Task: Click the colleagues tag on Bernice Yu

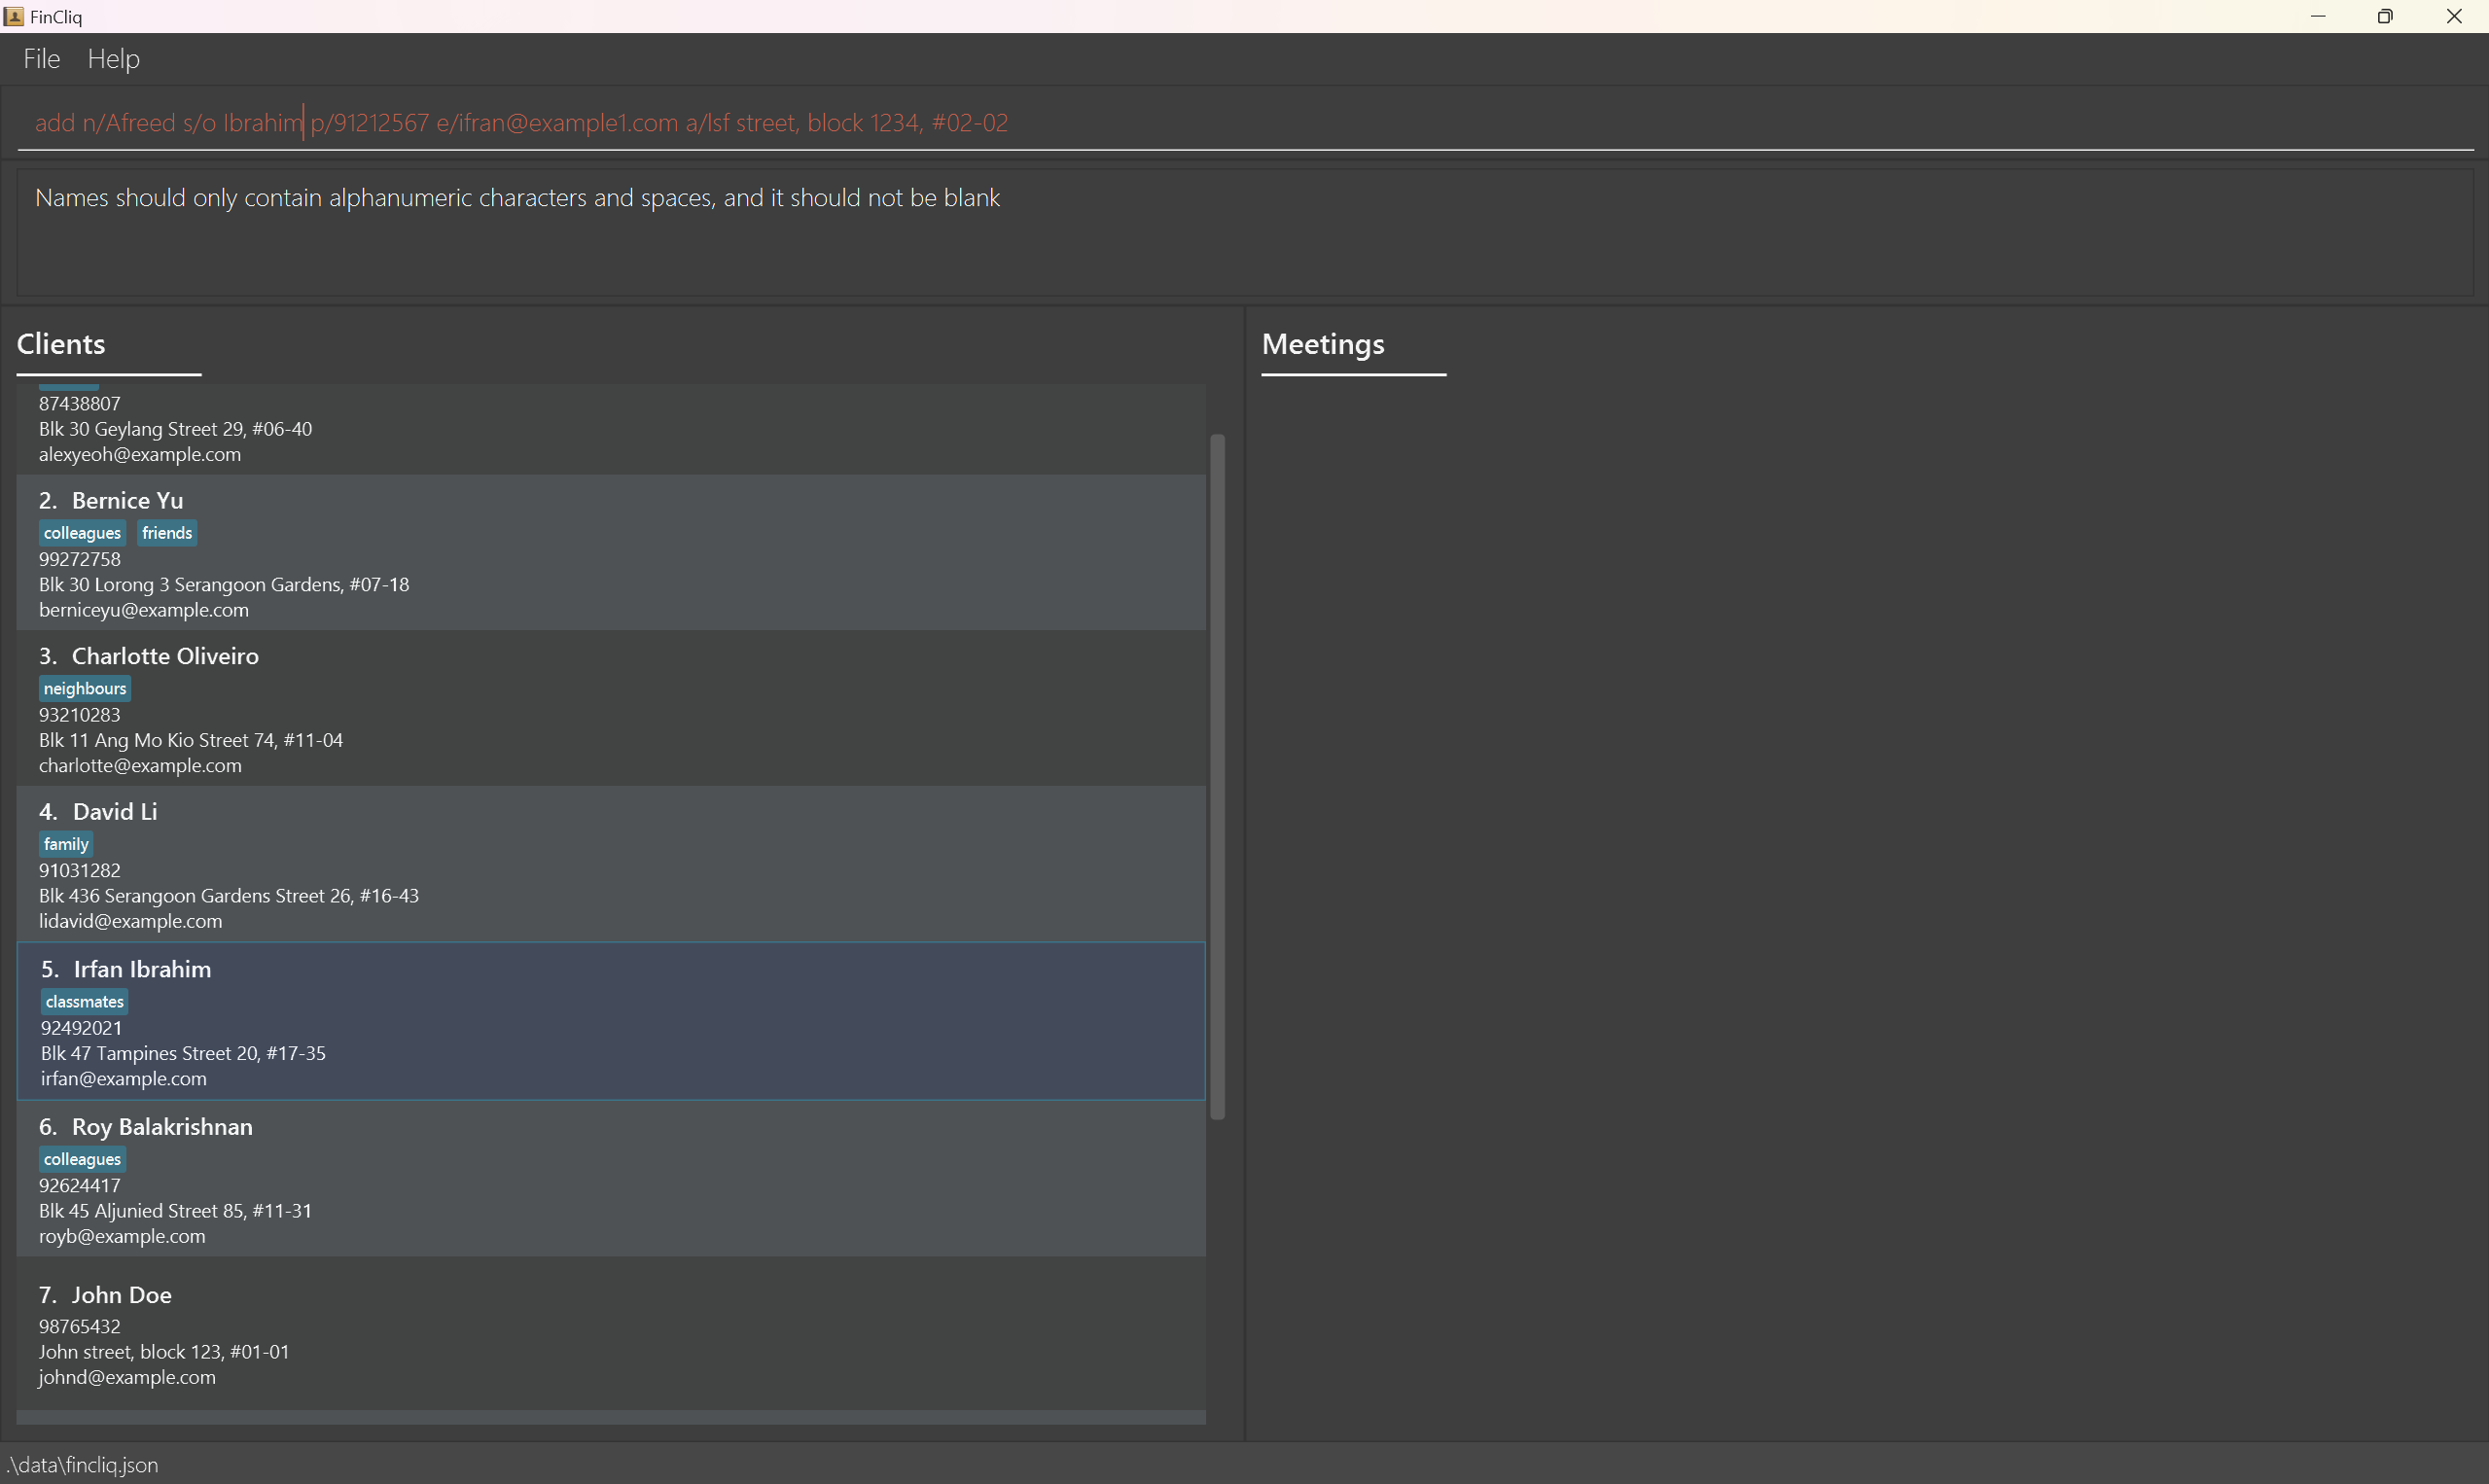Action: pyautogui.click(x=82, y=533)
